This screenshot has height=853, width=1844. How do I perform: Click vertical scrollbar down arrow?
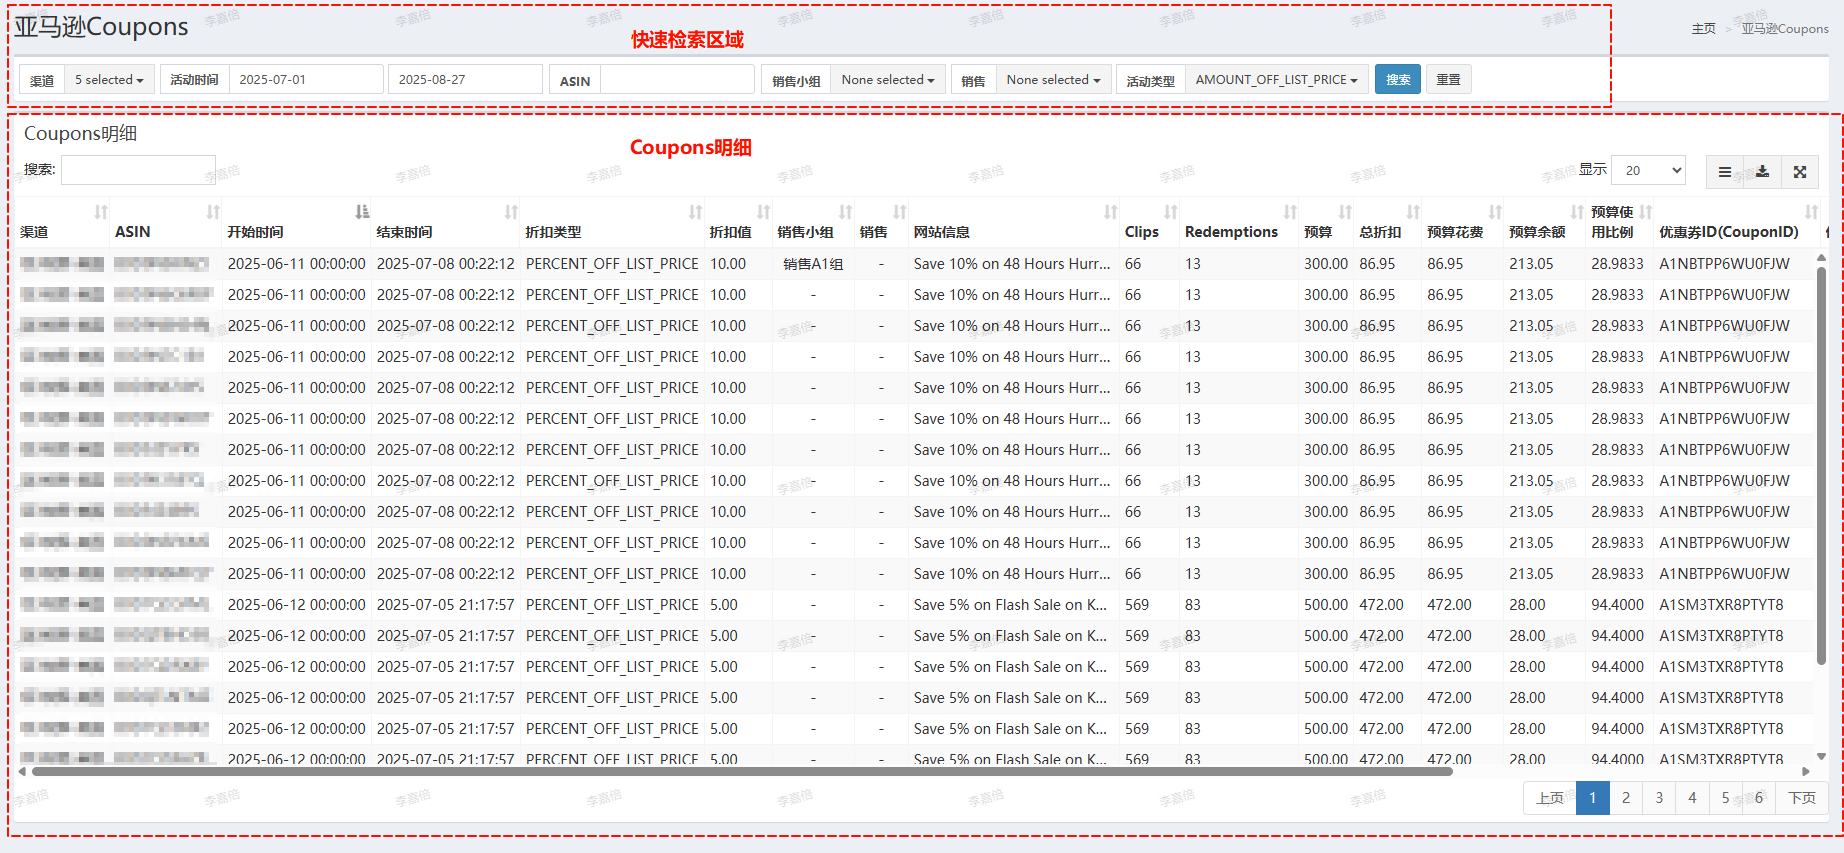coord(1821,756)
